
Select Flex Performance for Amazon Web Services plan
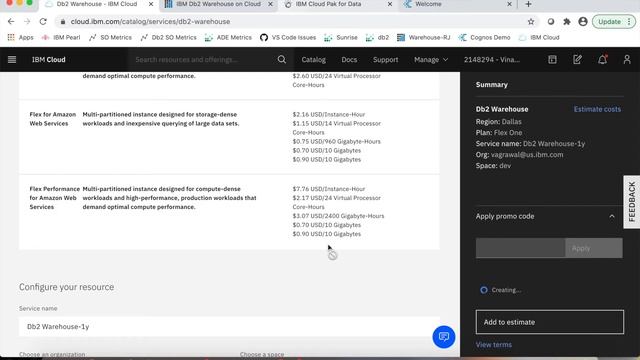pos(229,212)
